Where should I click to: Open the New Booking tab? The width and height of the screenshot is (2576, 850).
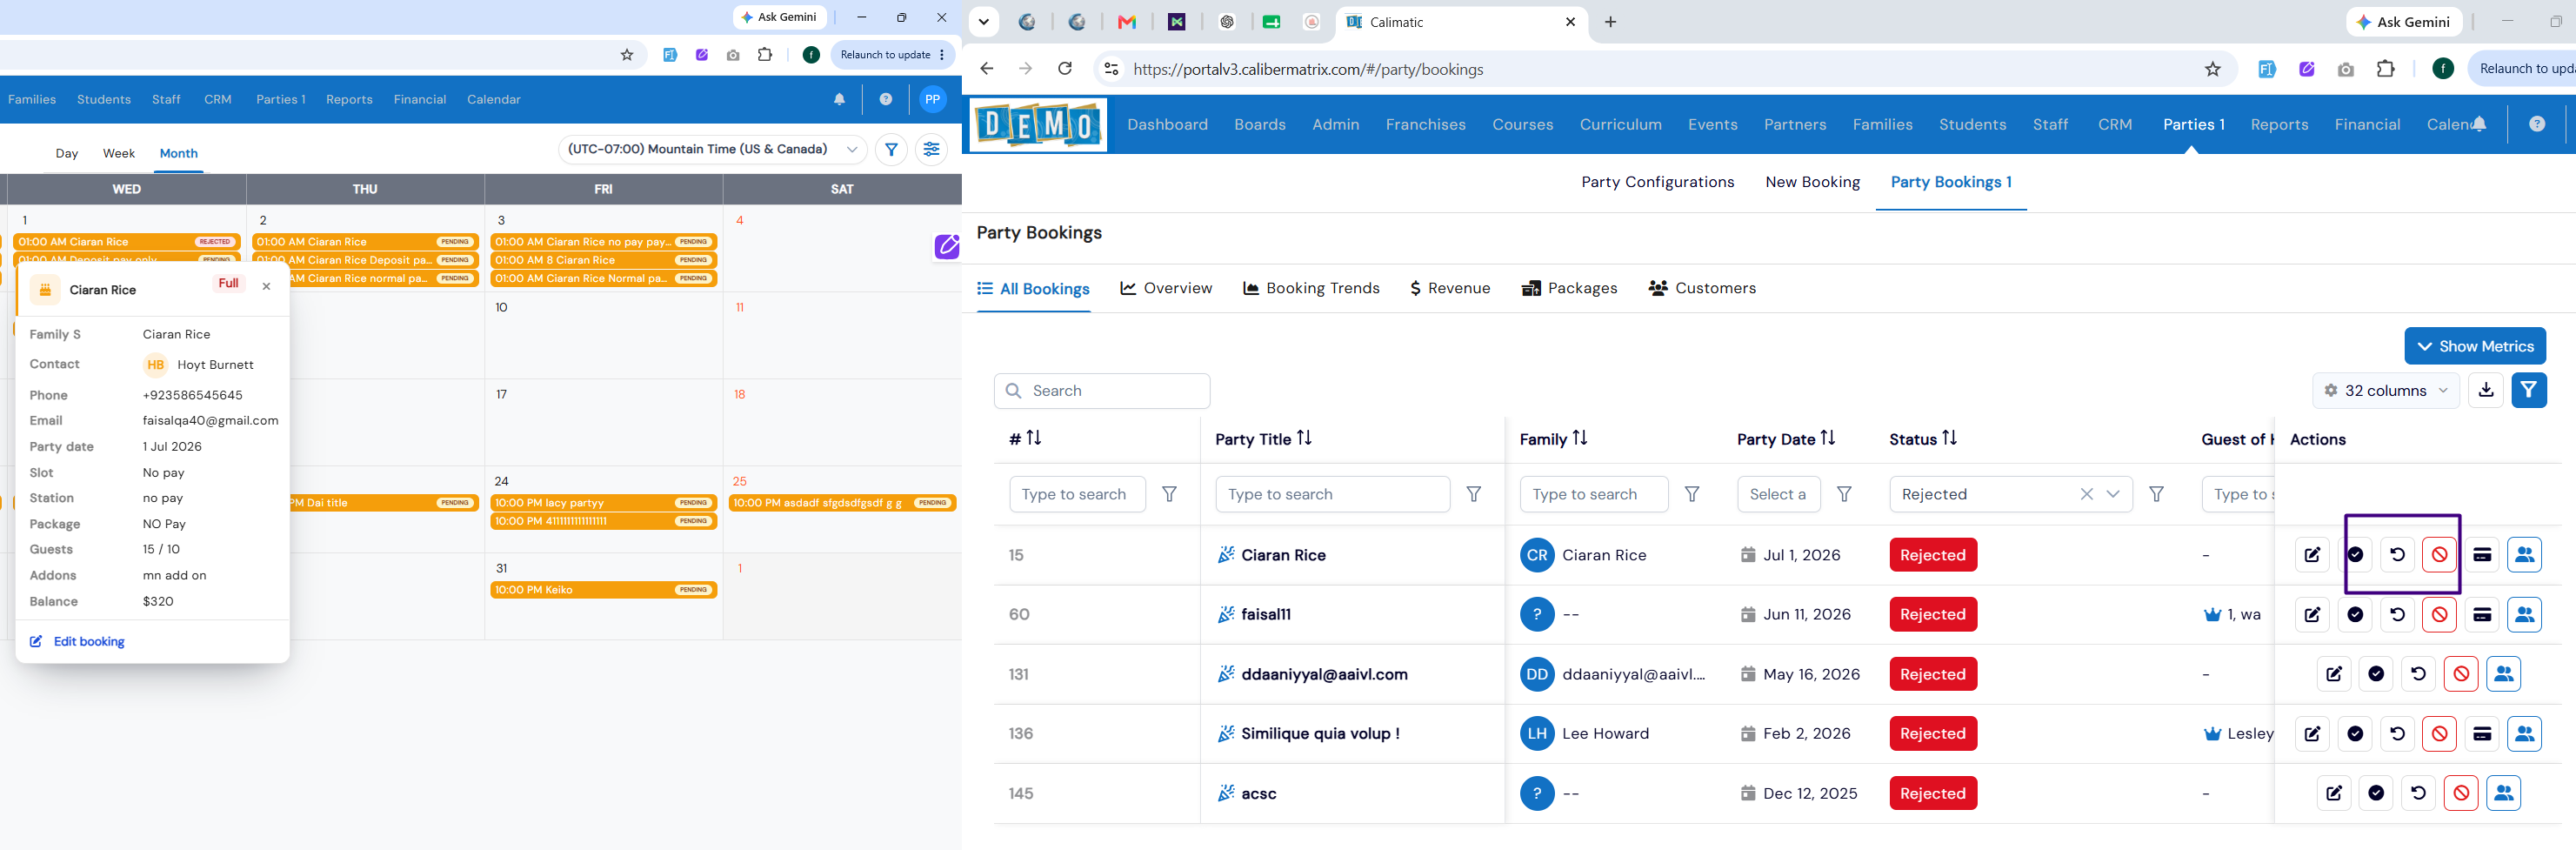(x=1812, y=182)
